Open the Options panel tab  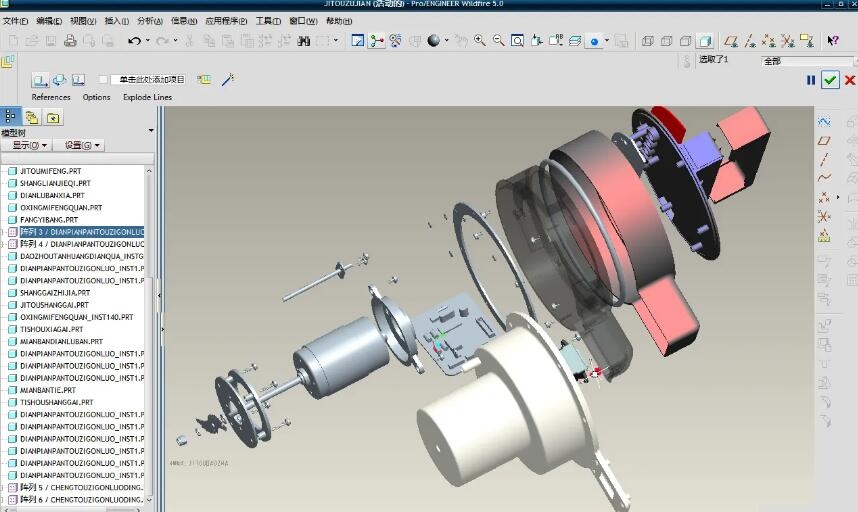point(96,97)
